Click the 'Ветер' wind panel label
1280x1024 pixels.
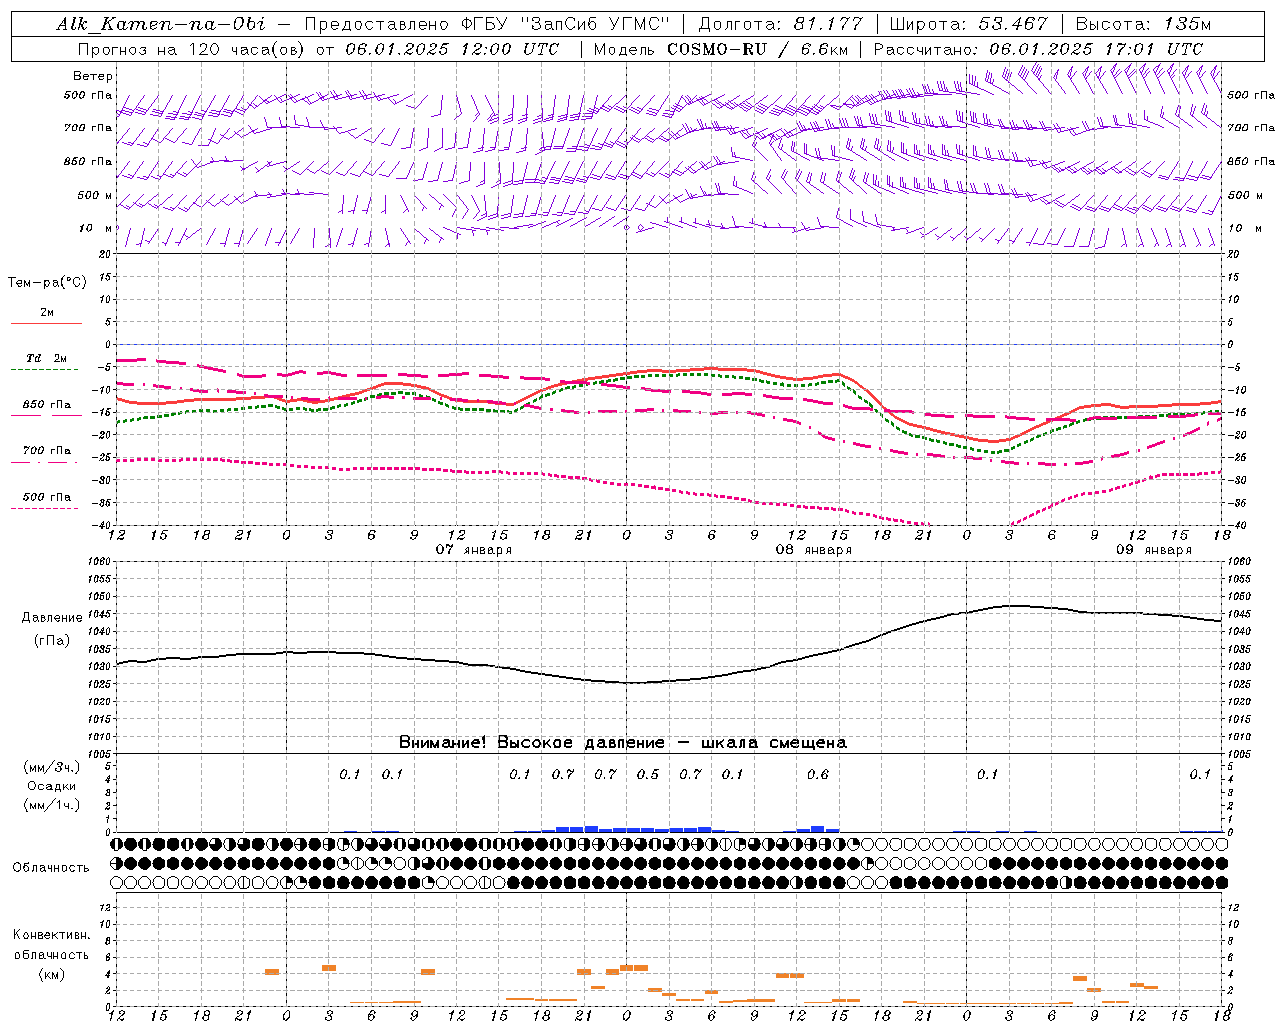[93, 76]
